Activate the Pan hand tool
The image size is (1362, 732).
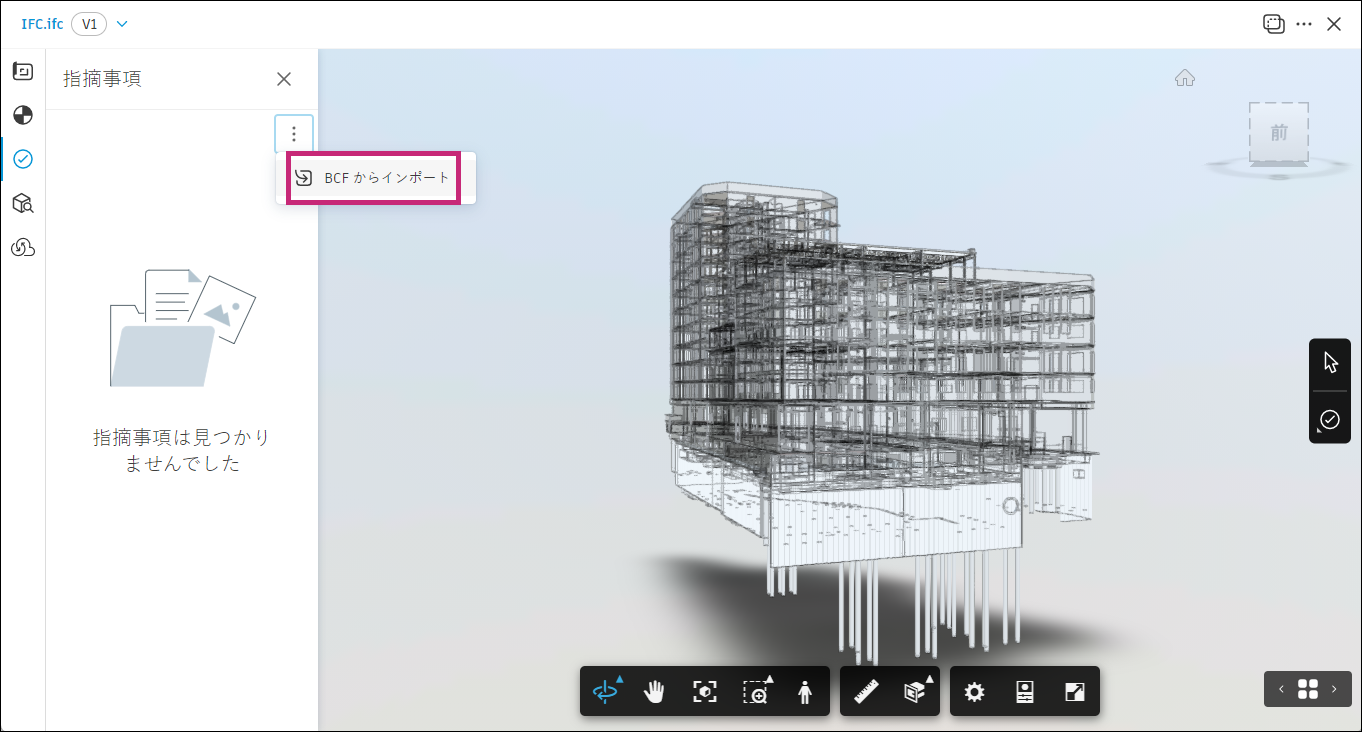[x=654, y=691]
